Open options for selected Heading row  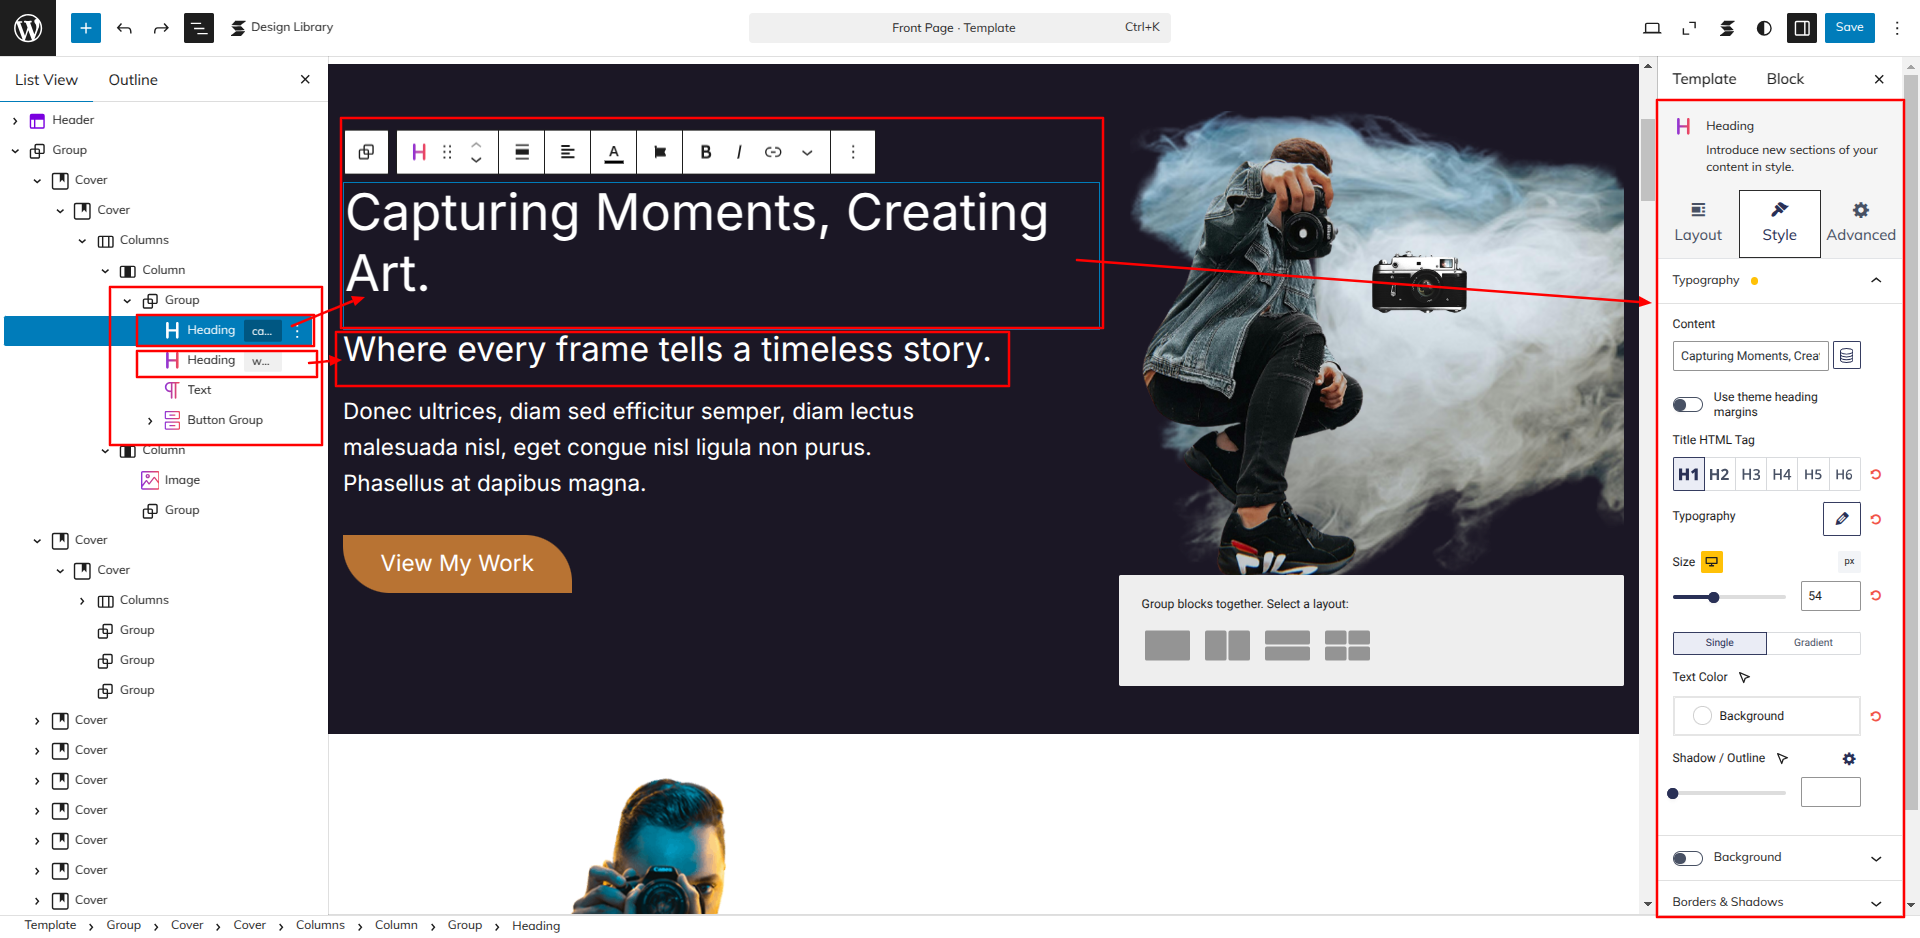click(x=297, y=331)
